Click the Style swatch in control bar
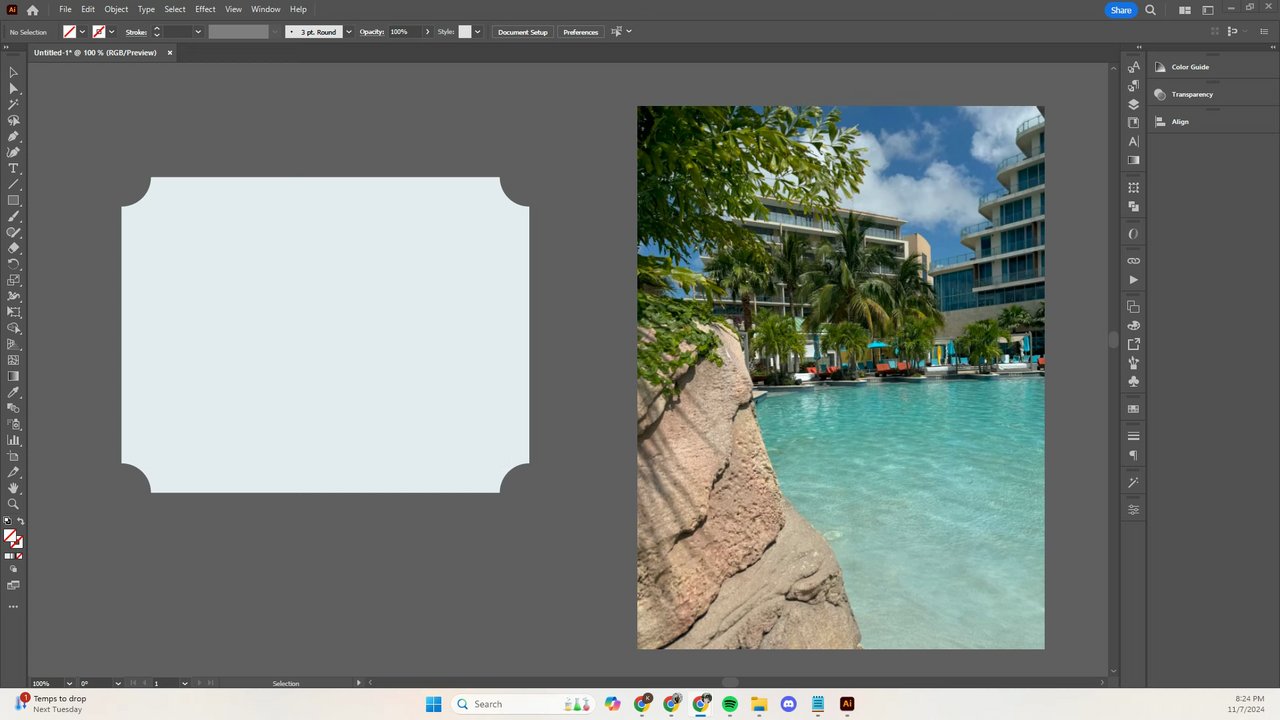 (x=465, y=32)
